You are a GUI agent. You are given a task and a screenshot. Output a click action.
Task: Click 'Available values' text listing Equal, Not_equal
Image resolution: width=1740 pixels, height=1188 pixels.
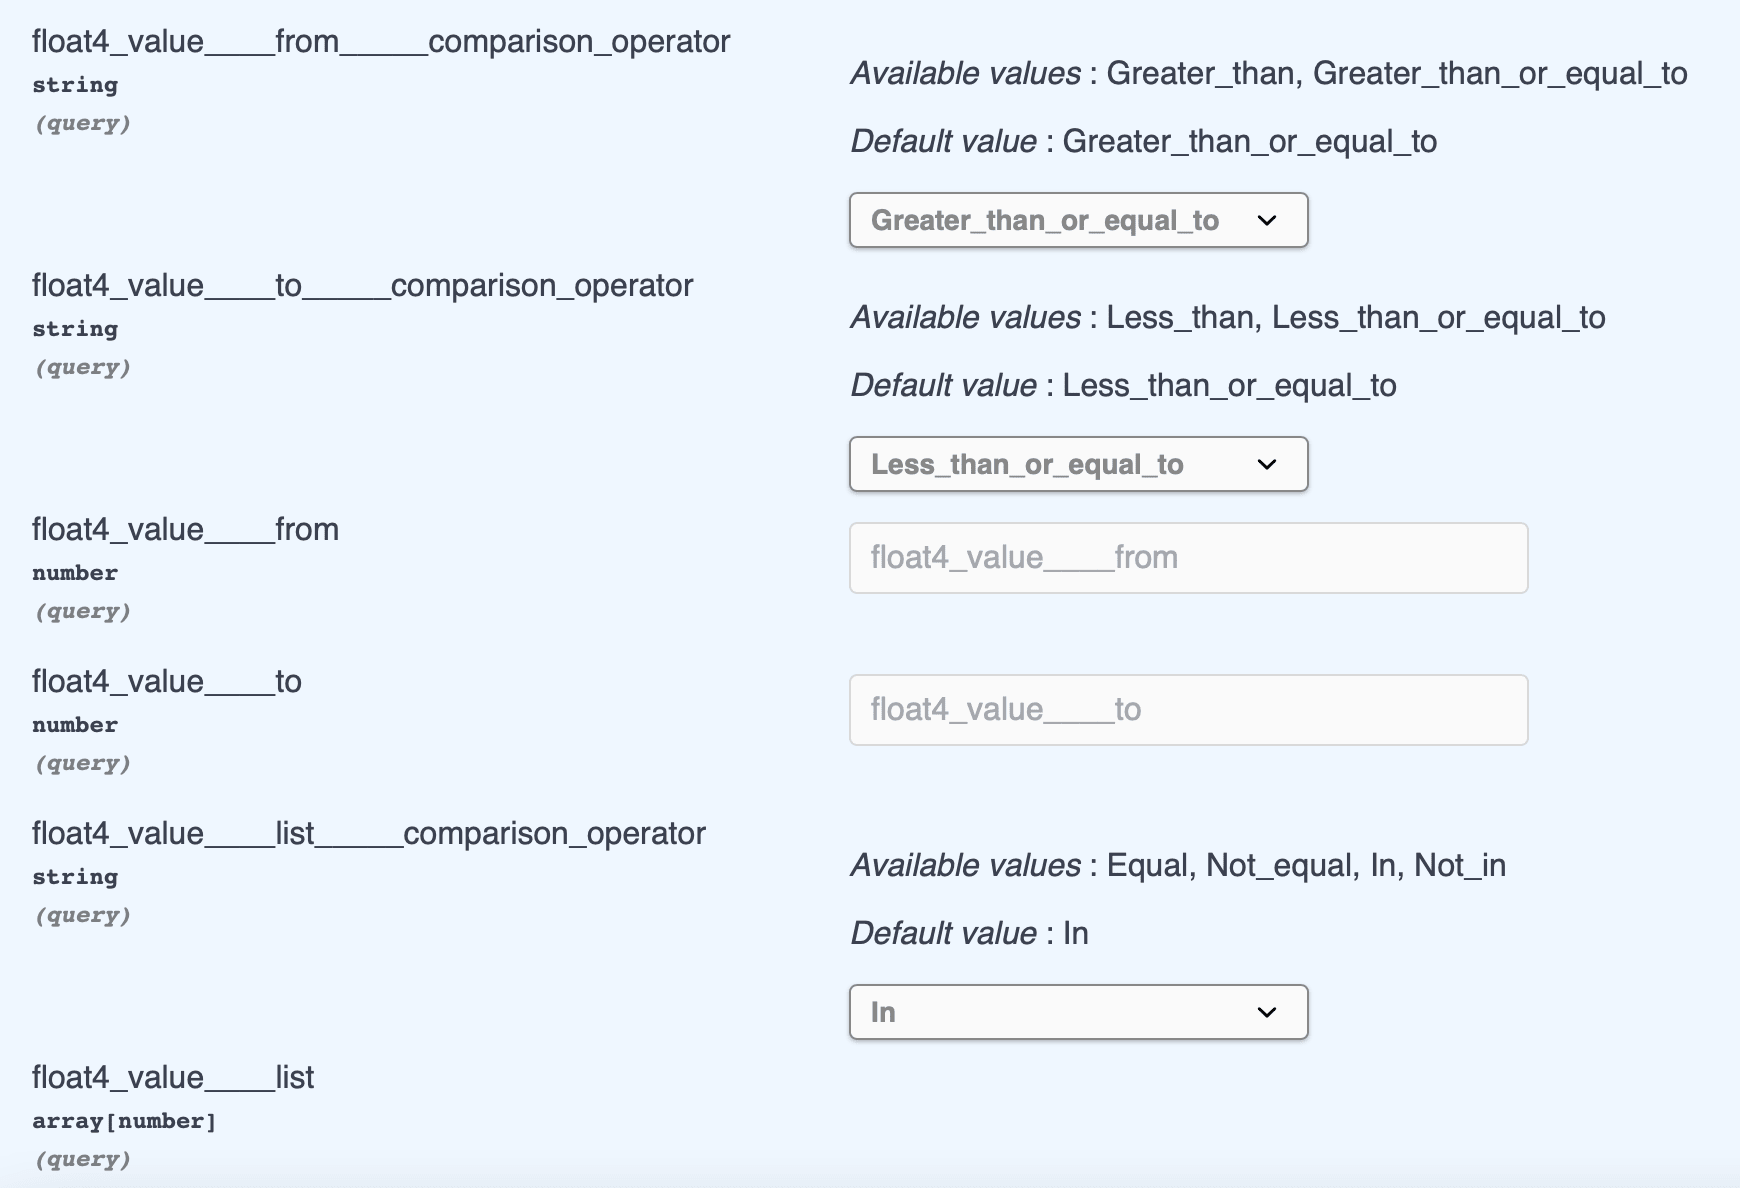[x=1177, y=866]
